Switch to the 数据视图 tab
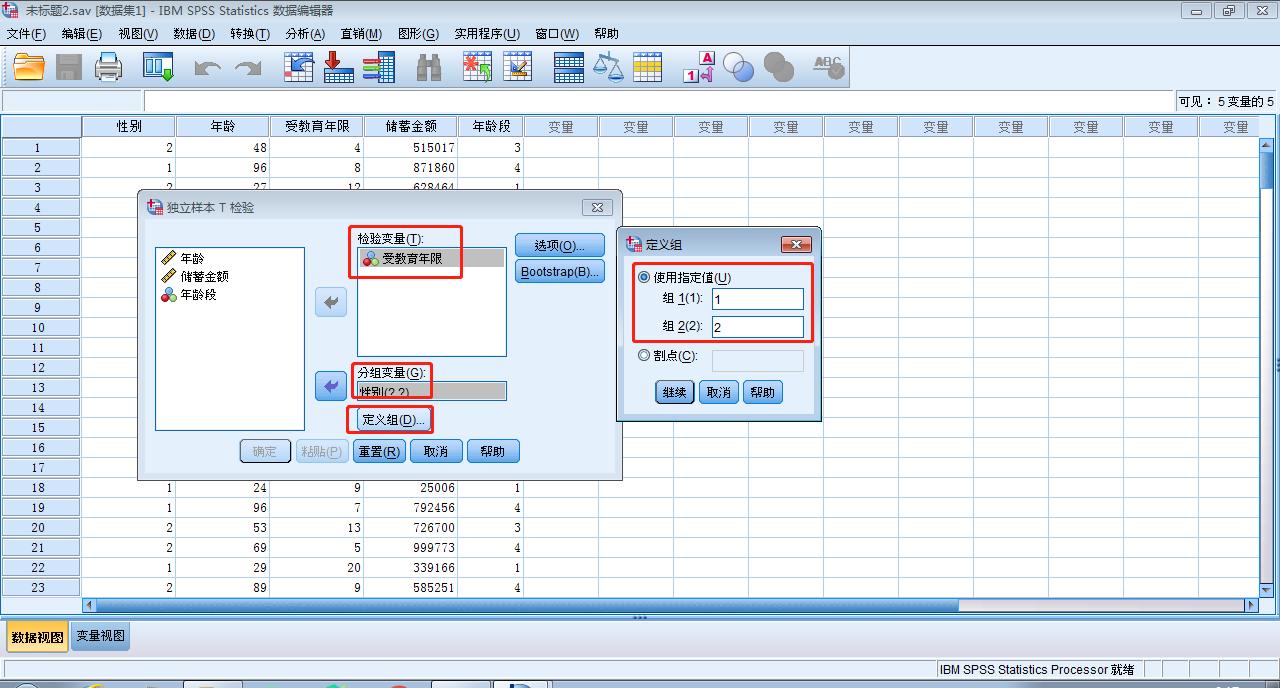Screen dimensions: 1280x688 [38, 637]
